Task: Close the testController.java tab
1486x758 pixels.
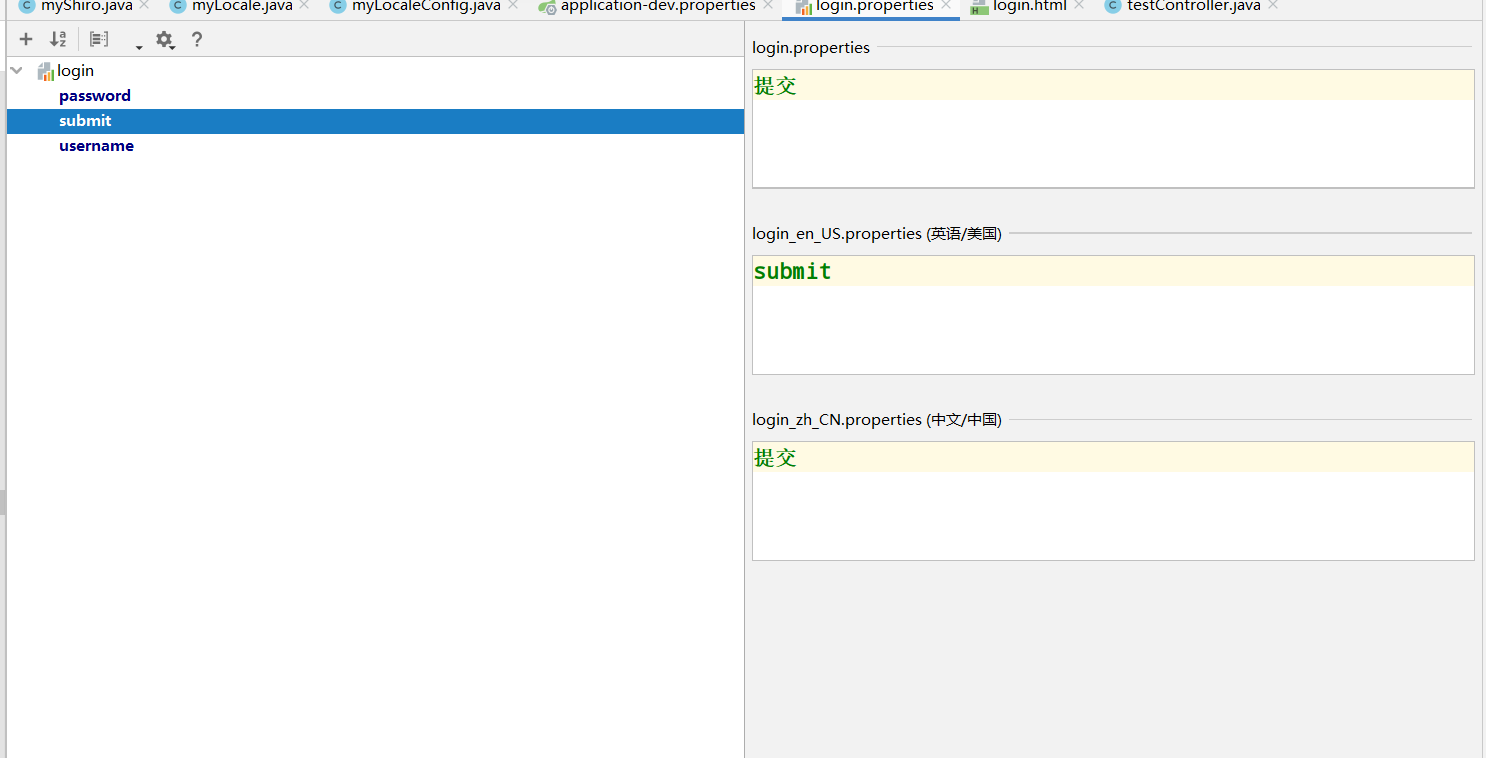Action: pos(1273,5)
